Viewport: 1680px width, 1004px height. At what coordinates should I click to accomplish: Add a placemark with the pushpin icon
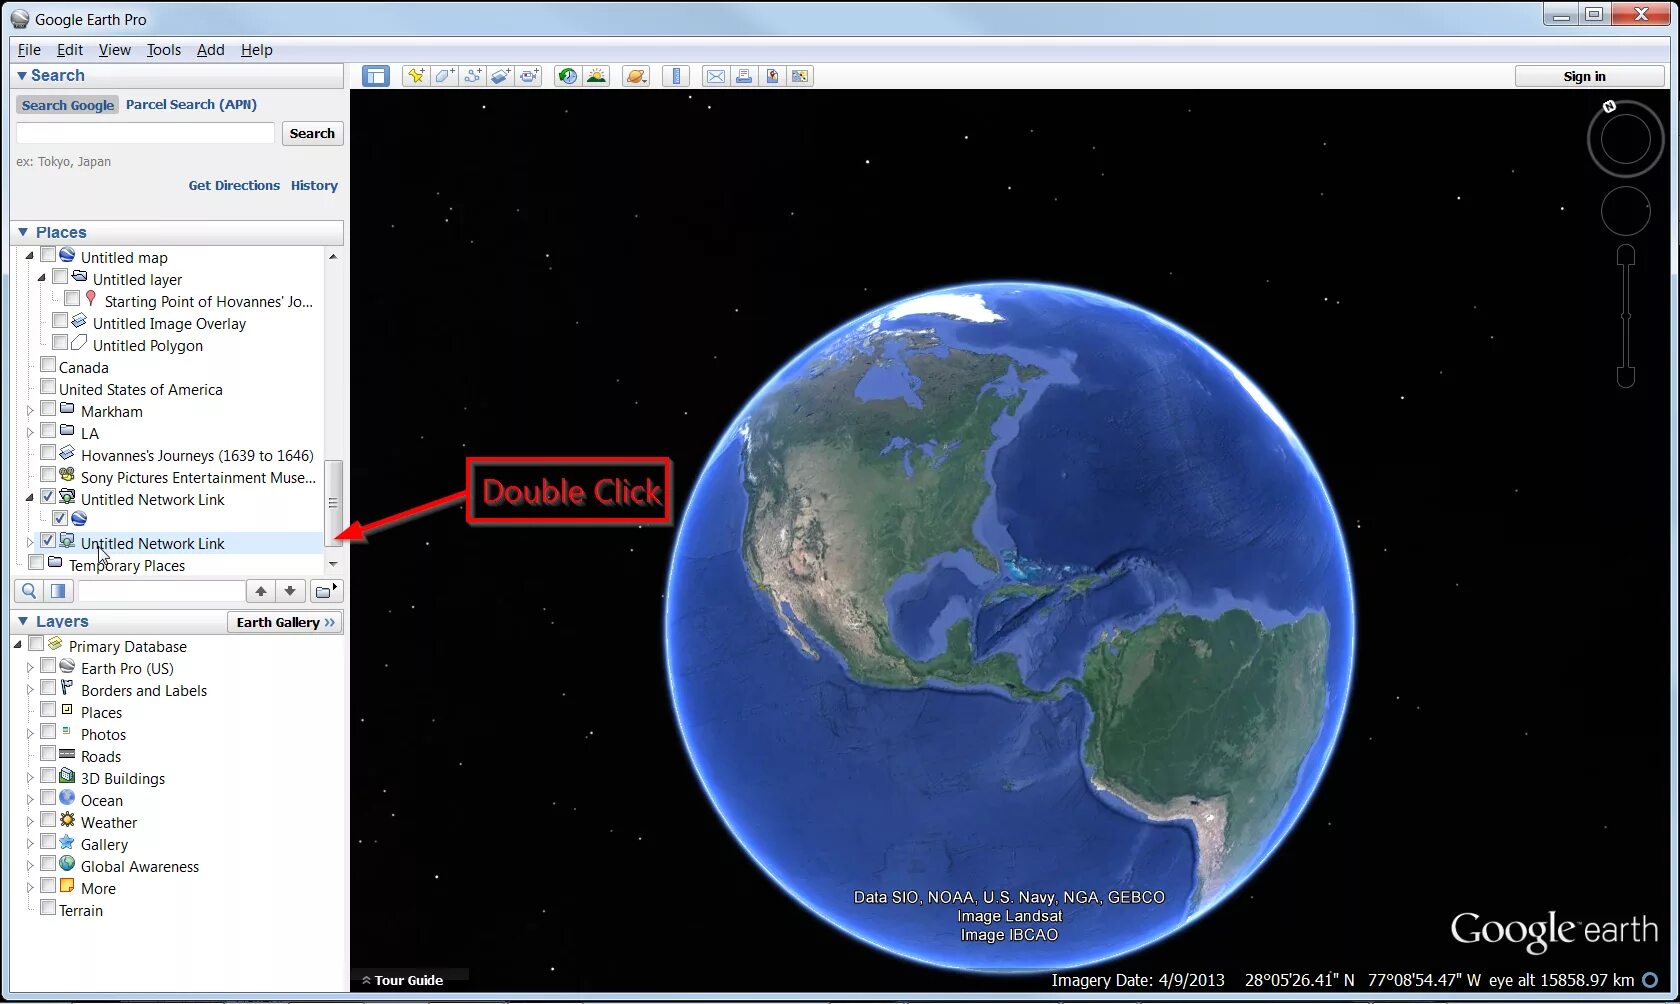click(415, 76)
